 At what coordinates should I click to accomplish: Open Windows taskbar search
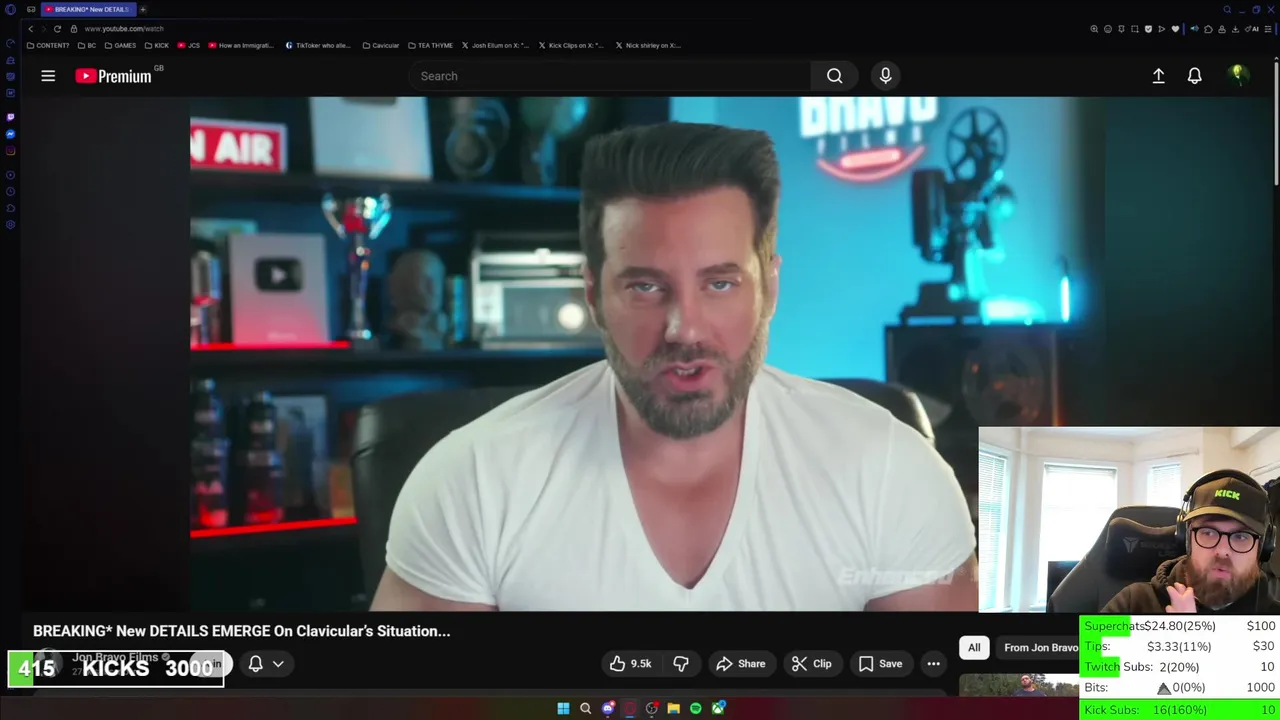585,709
